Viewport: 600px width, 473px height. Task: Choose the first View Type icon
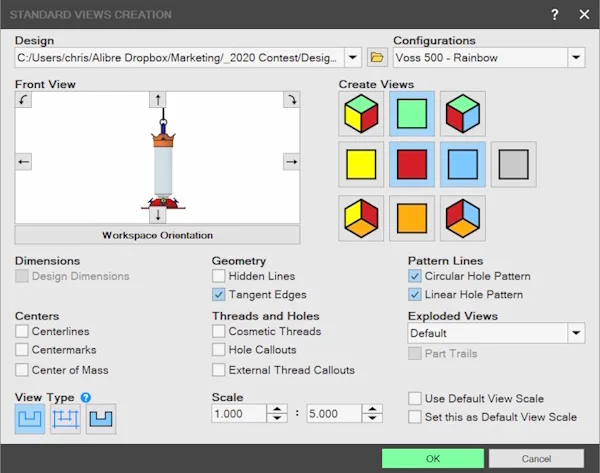pos(30,419)
